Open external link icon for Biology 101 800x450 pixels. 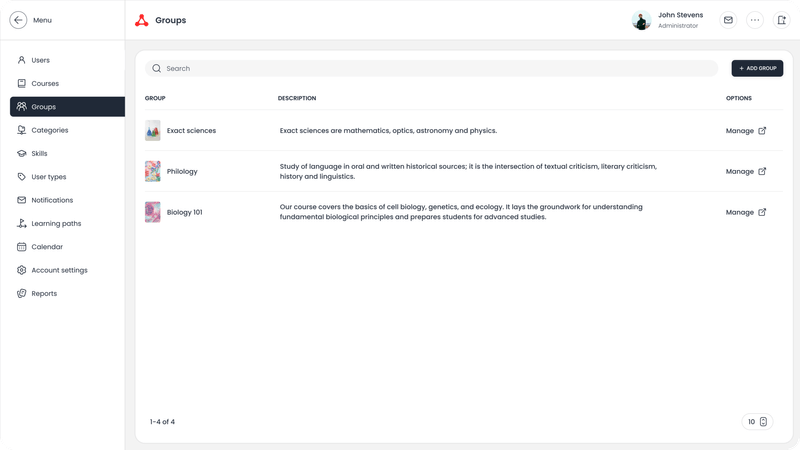762,212
